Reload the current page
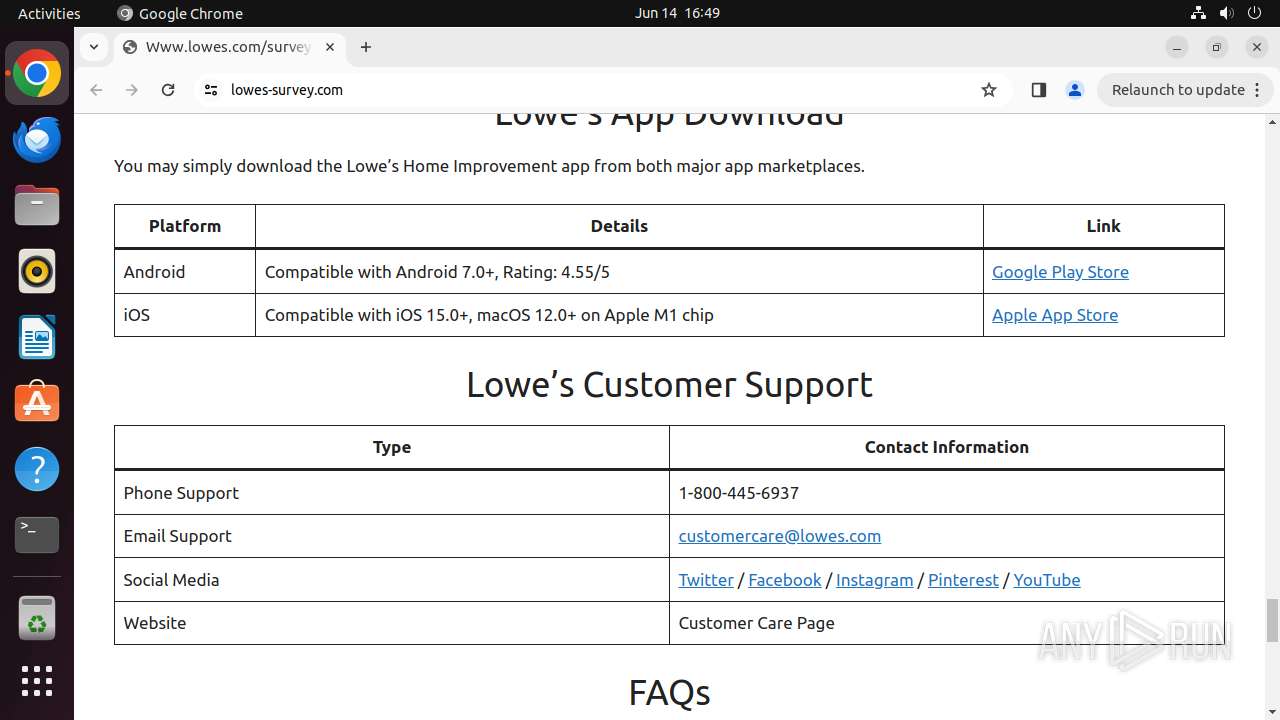The image size is (1280, 720). click(168, 90)
